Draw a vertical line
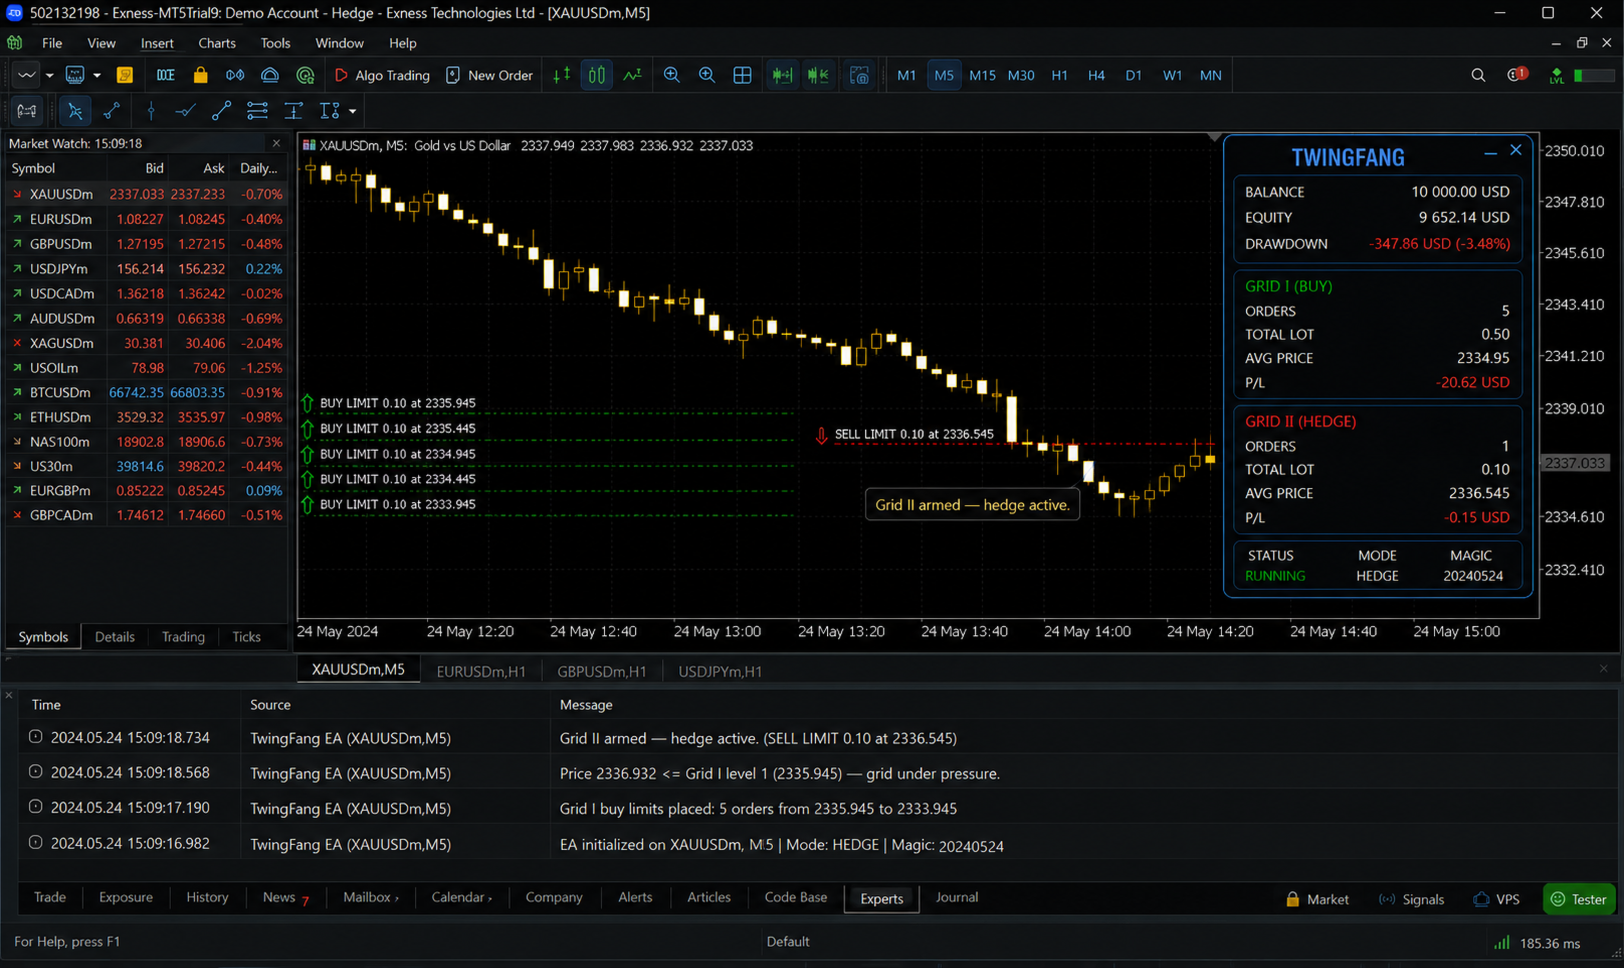Image resolution: width=1624 pixels, height=968 pixels. [150, 111]
